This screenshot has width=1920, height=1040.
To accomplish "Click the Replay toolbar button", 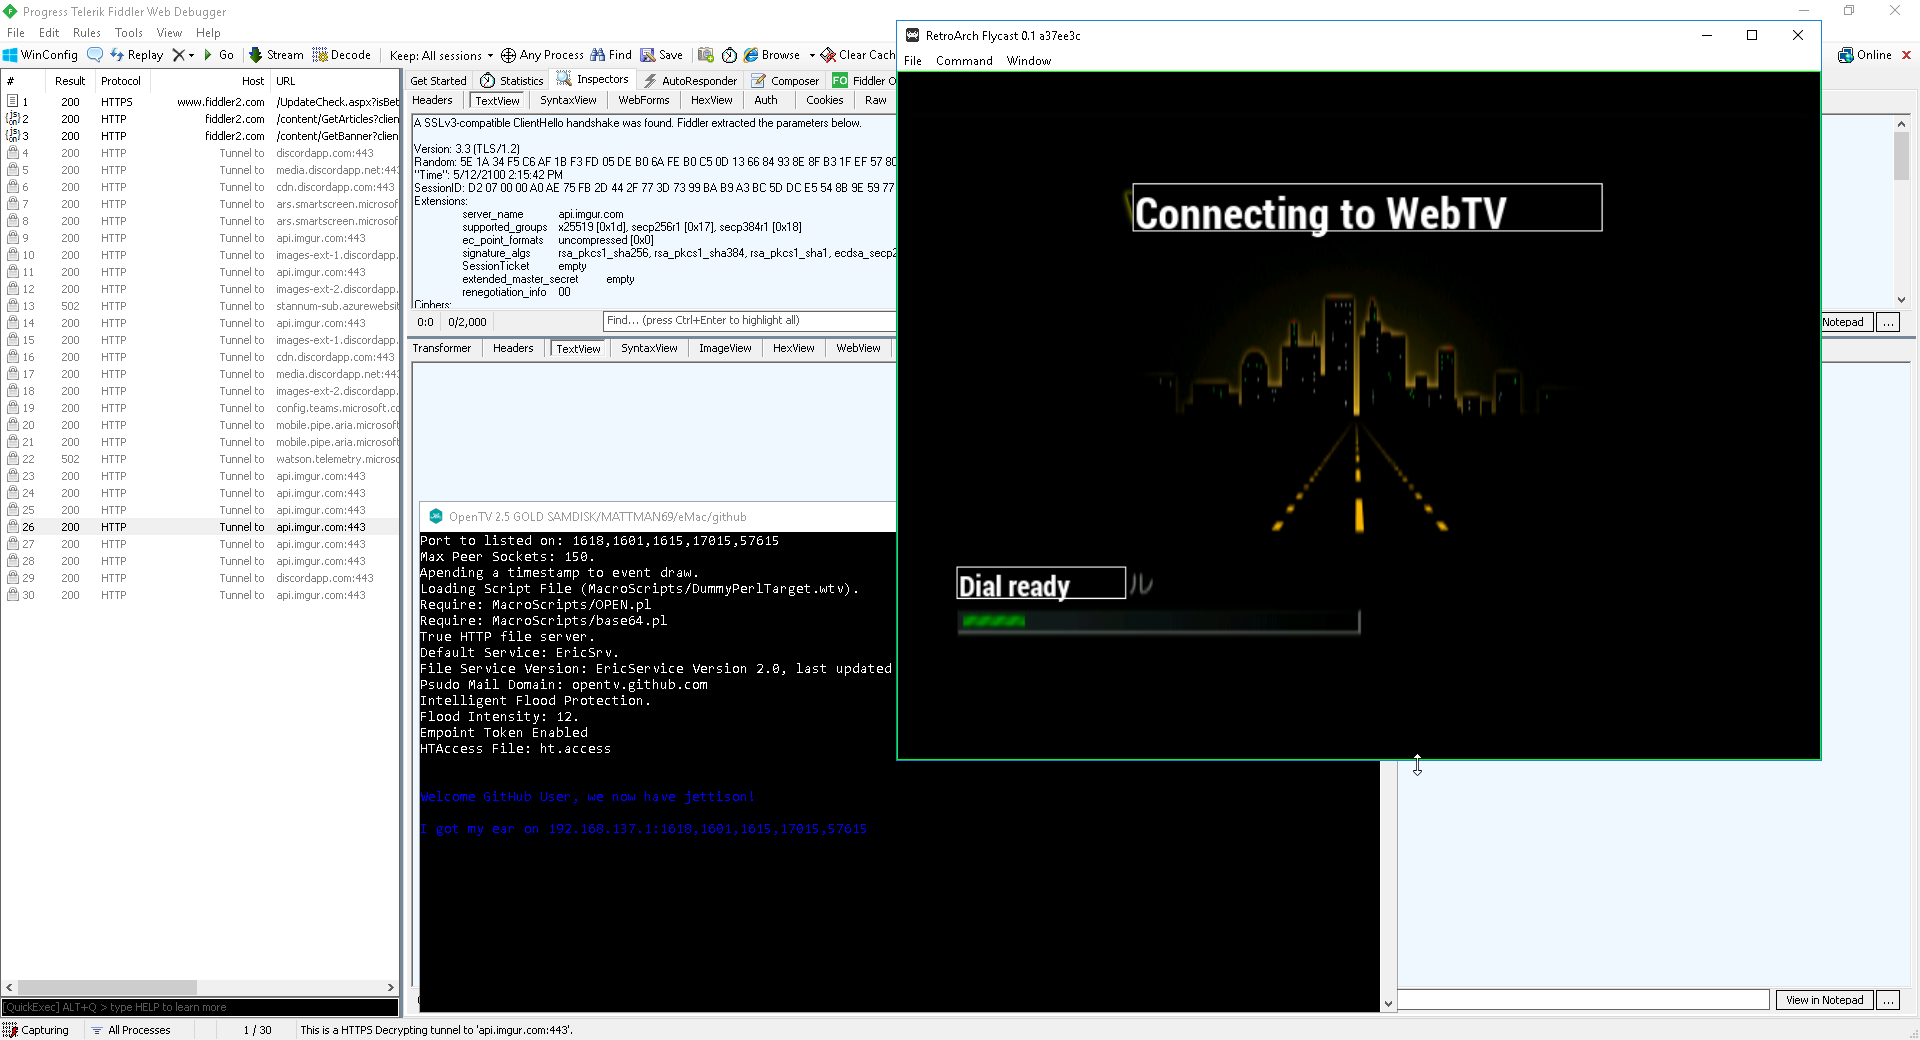I will [x=136, y=55].
